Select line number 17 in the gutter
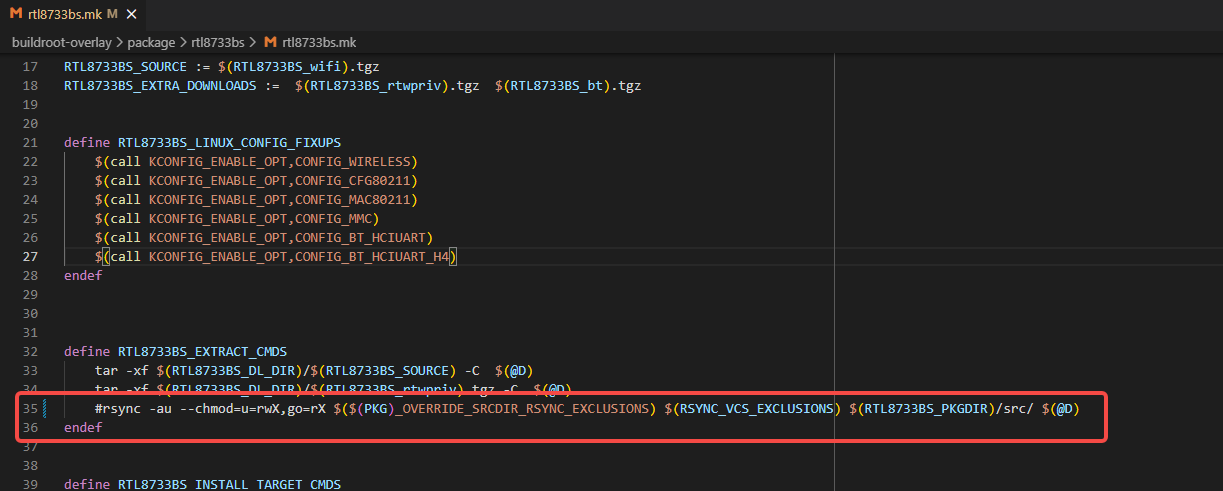 pos(29,67)
